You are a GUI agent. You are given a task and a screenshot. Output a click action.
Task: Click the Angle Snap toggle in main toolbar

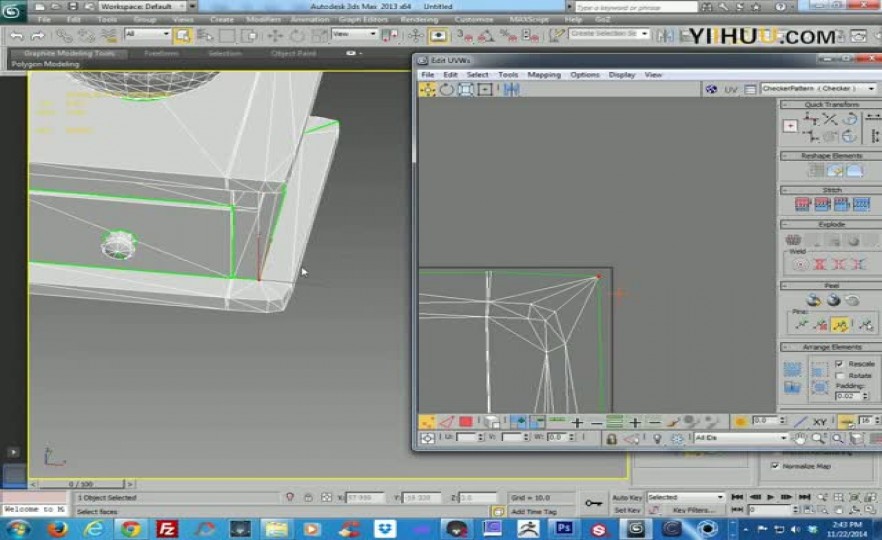pos(486,35)
